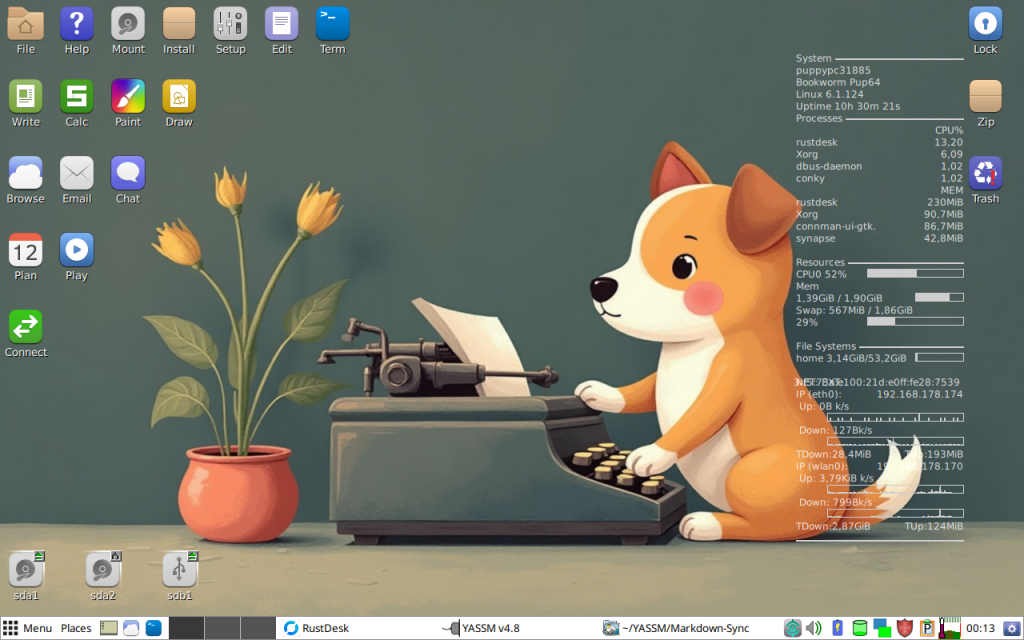Select the sda2 drive icon

pyautogui.click(x=103, y=569)
